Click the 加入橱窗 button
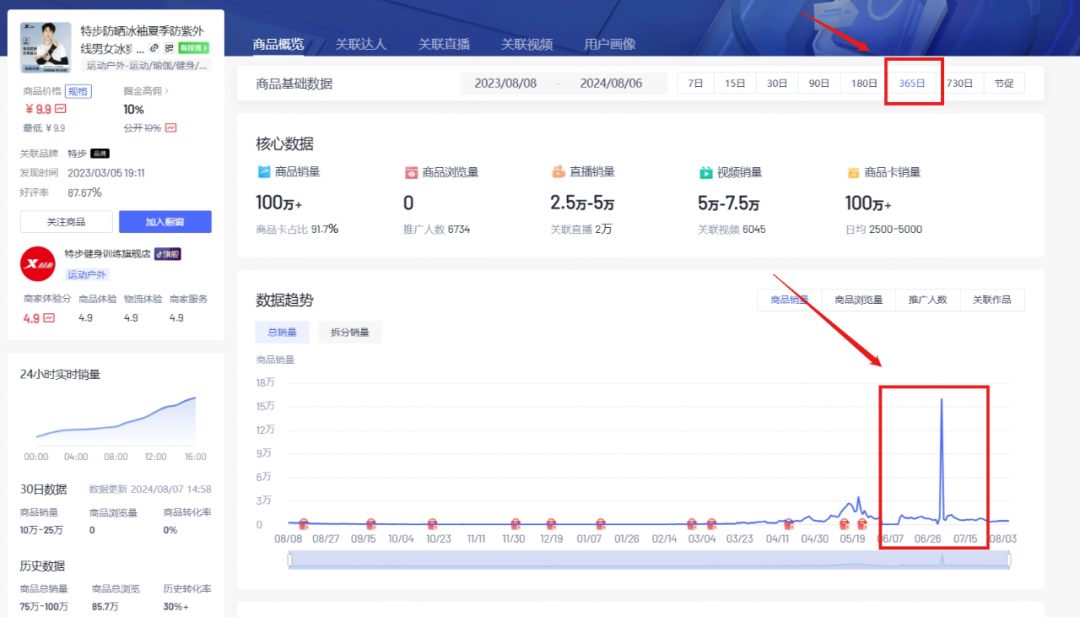This screenshot has width=1080, height=617. click(x=165, y=222)
